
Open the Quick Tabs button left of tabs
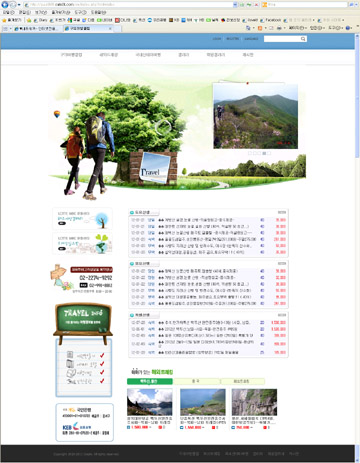coord(7,29)
